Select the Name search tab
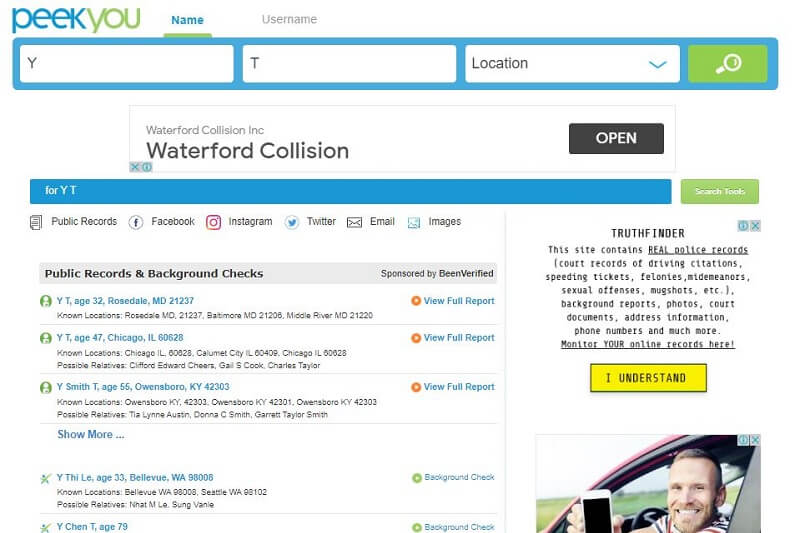The height and width of the screenshot is (533, 800). (x=187, y=19)
